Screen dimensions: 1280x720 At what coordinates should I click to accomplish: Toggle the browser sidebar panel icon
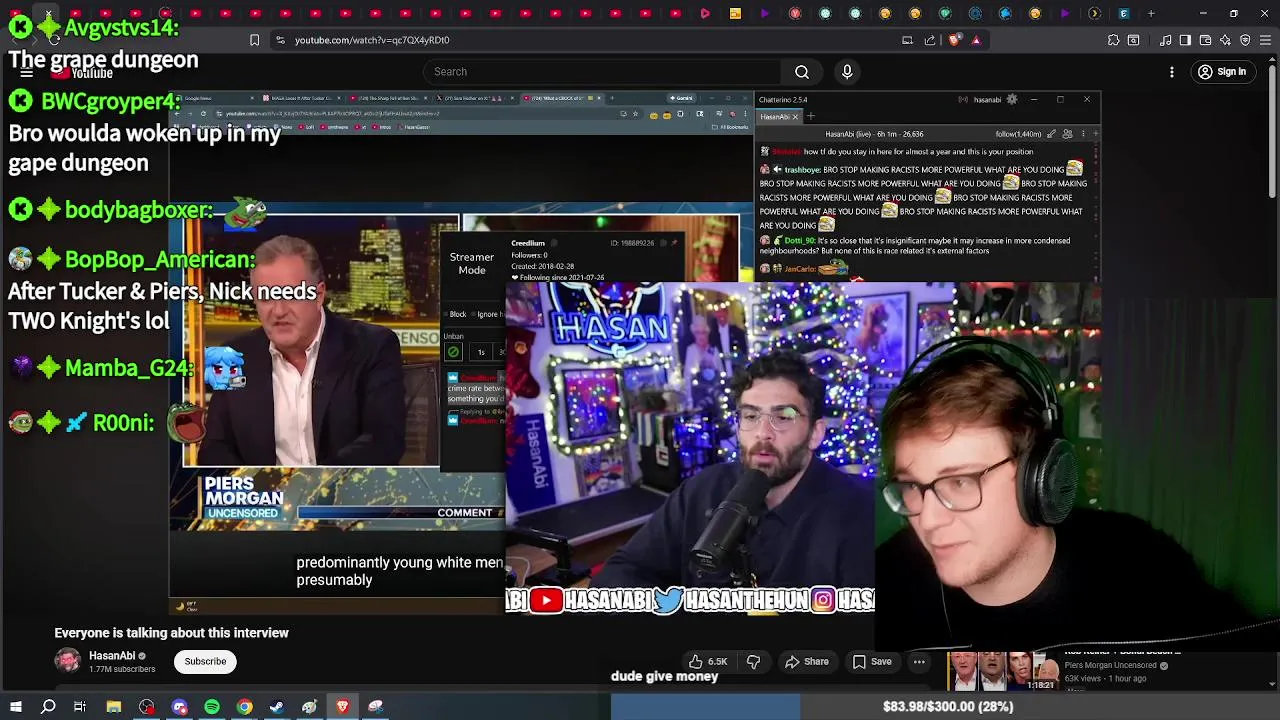(x=1185, y=40)
